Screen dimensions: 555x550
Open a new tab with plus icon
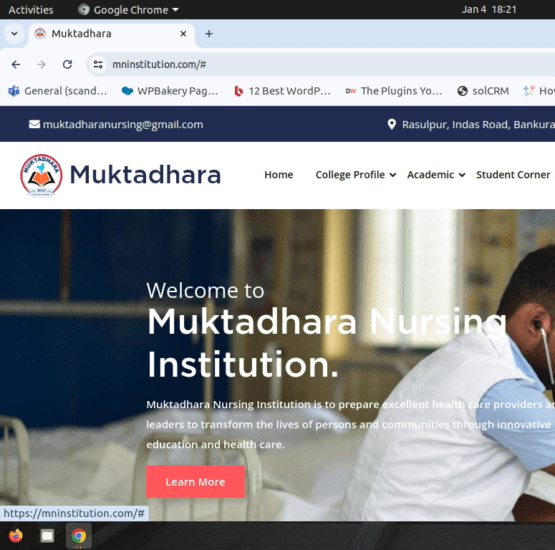pos(209,34)
